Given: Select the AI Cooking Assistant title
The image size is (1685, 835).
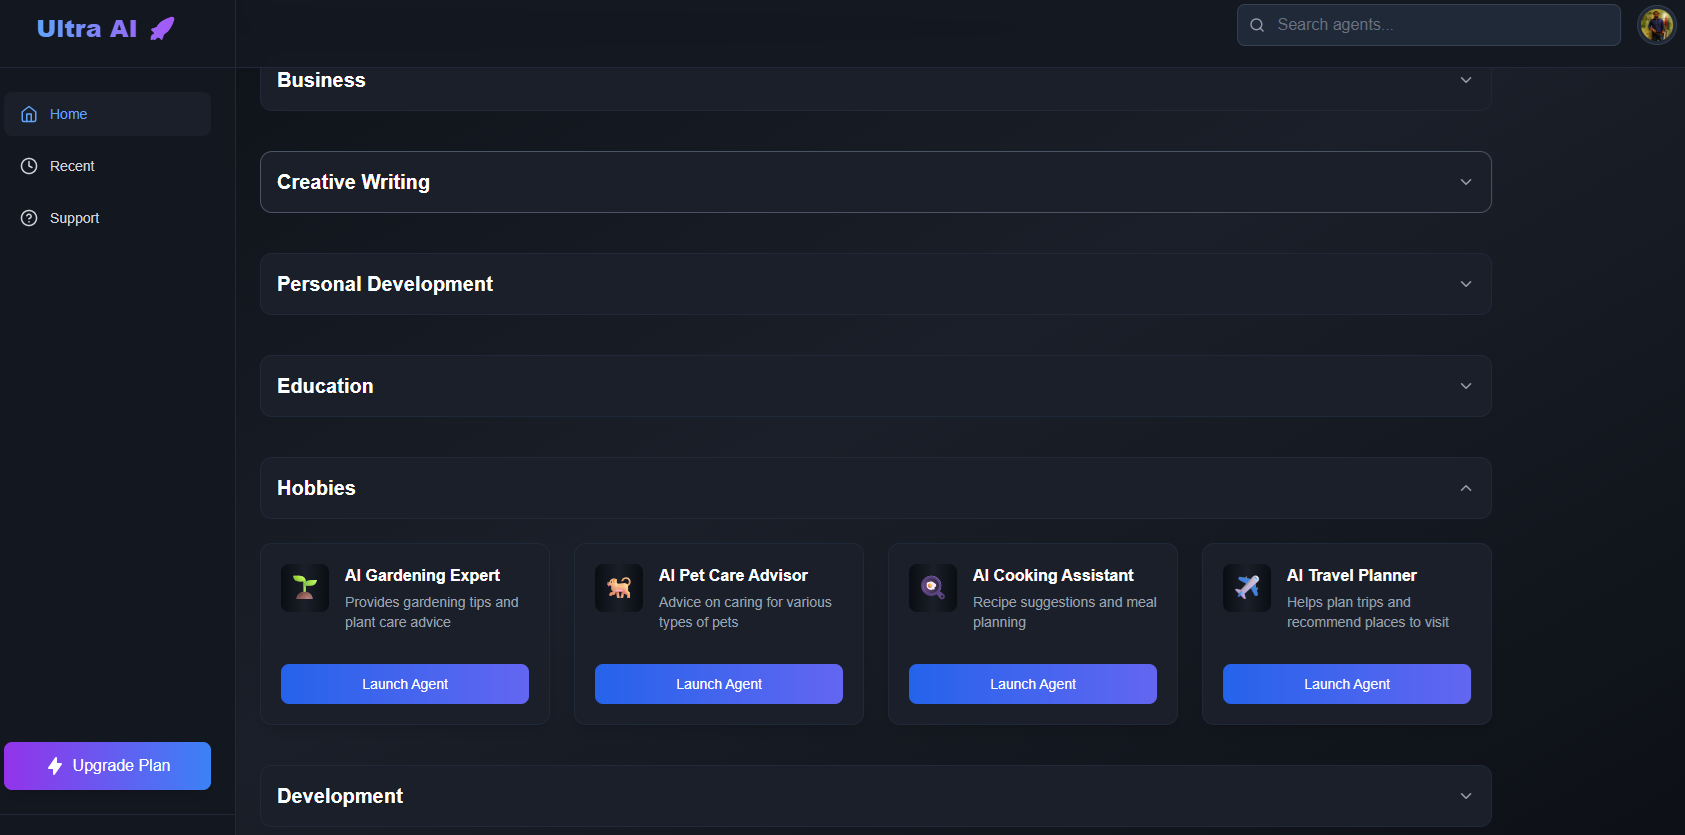Looking at the screenshot, I should pos(1053,575).
